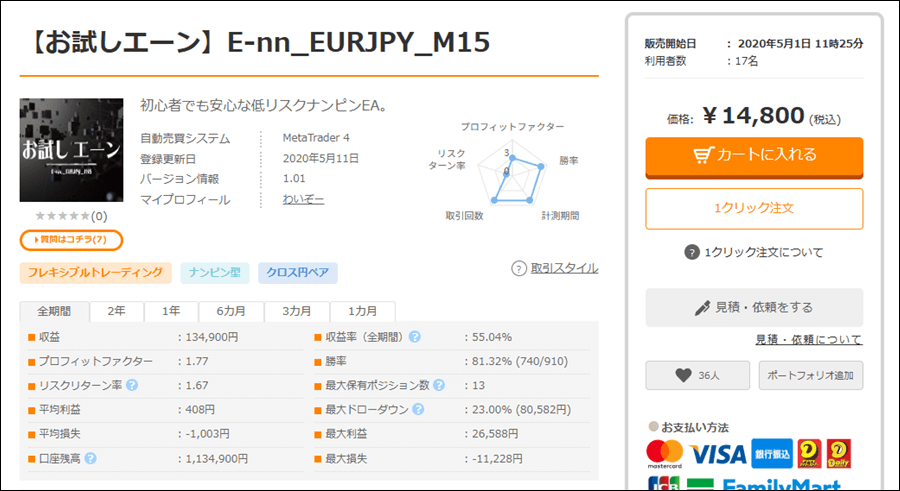
Task: Open the お試しエーン product thumbnail
Action: click(71, 150)
